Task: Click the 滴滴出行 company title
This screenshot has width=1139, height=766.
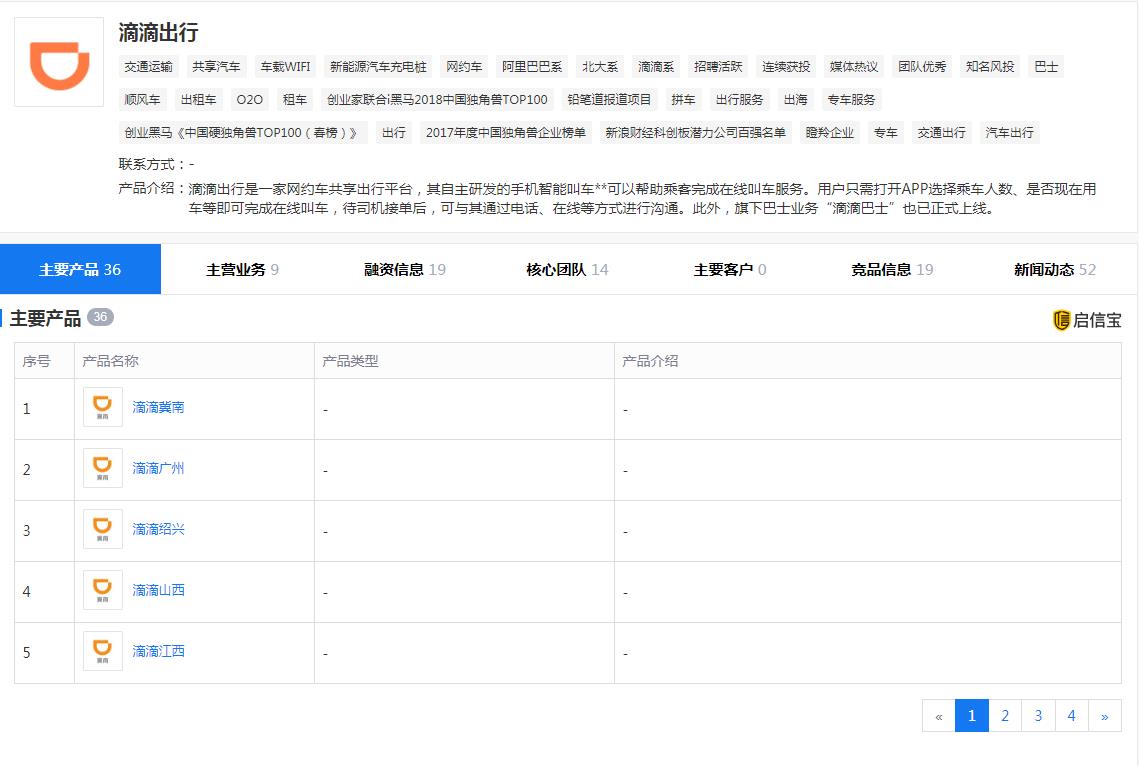Action: point(158,33)
